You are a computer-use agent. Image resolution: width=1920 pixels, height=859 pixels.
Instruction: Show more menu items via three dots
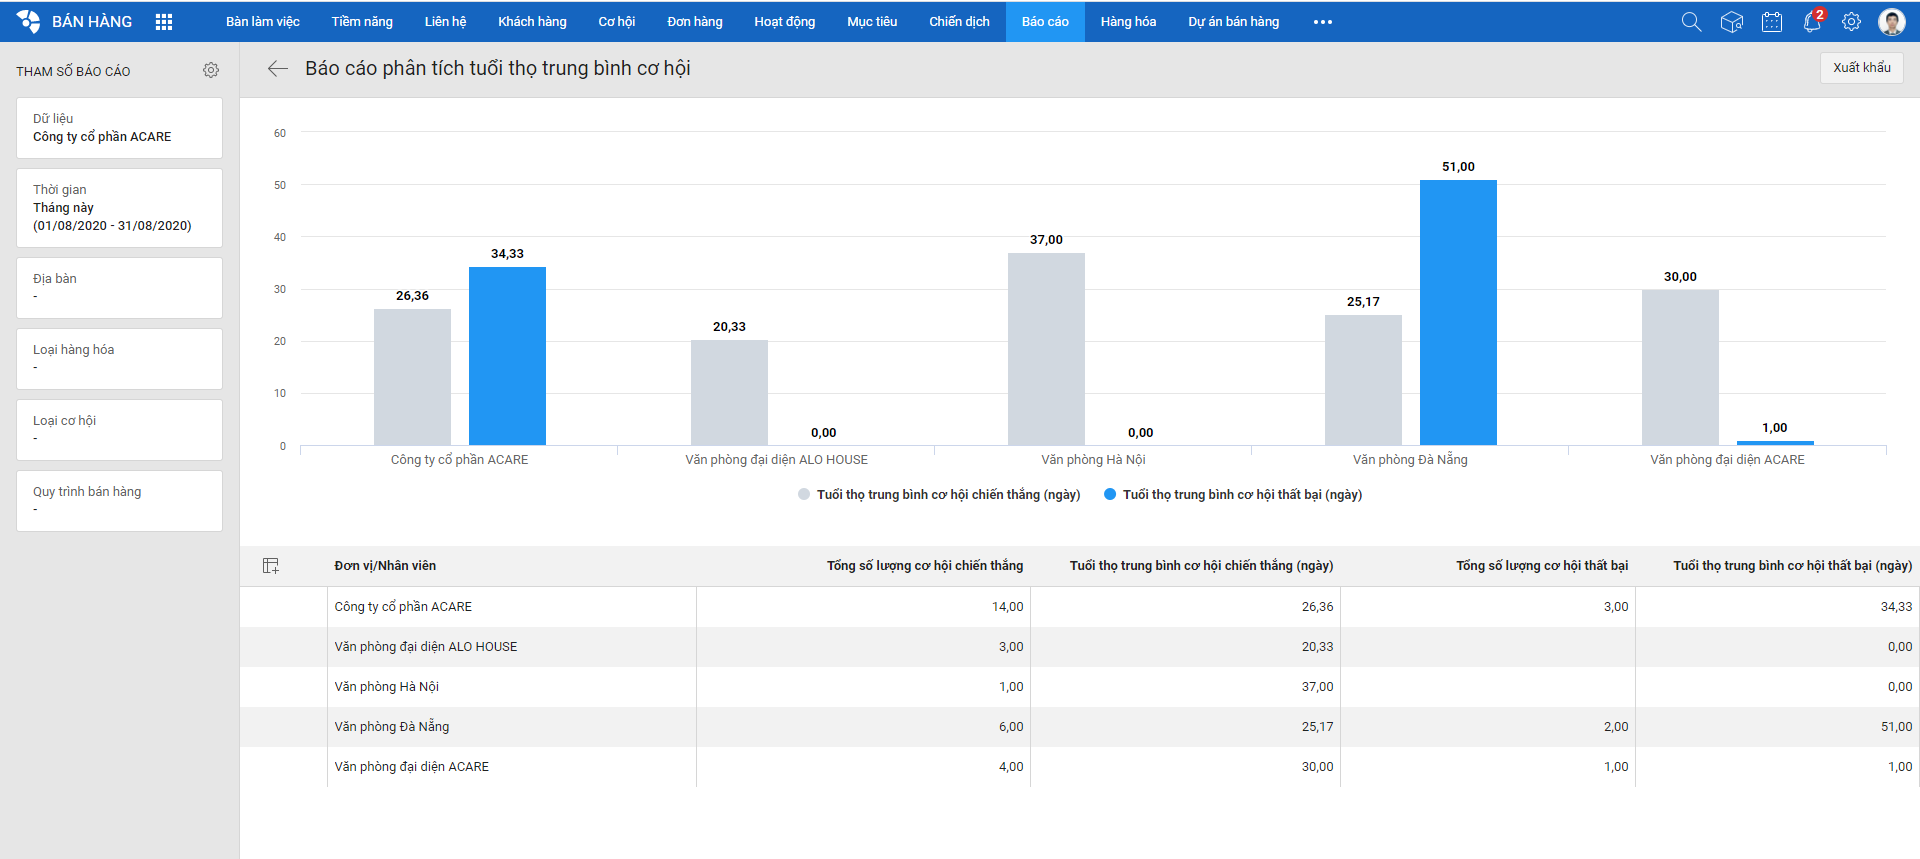[1323, 22]
